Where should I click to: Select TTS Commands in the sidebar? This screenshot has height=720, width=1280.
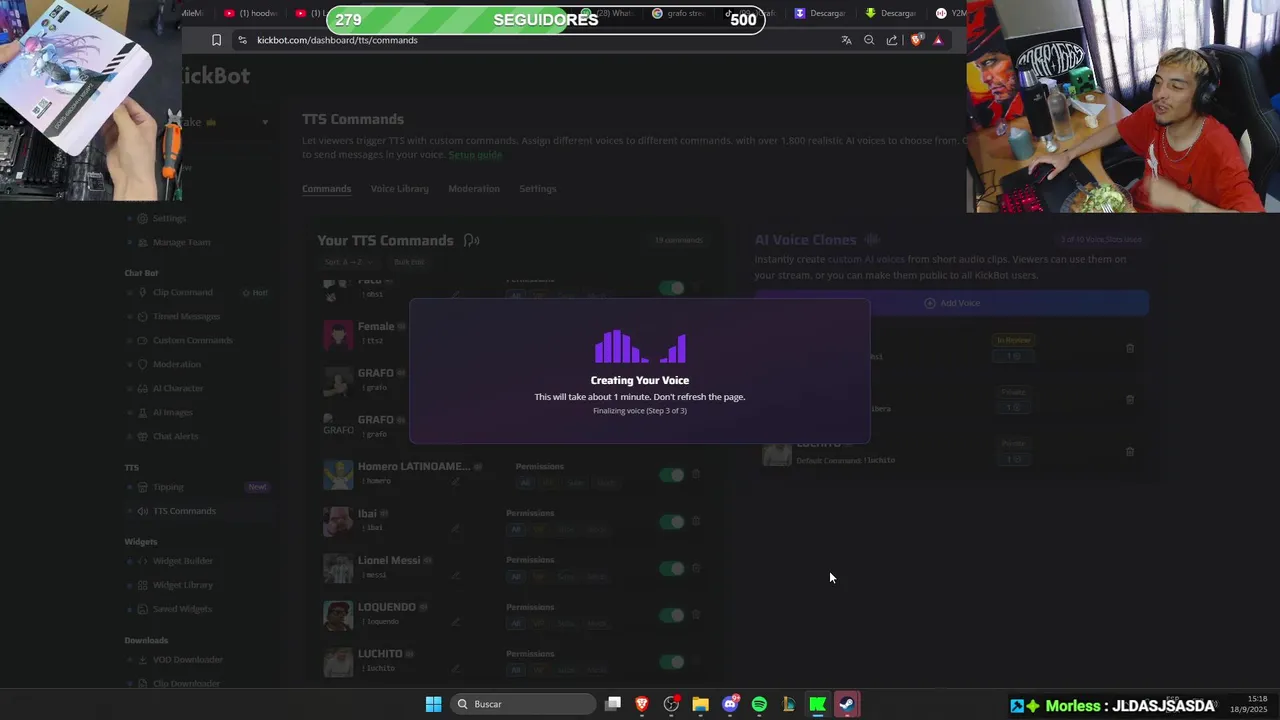tap(184, 511)
